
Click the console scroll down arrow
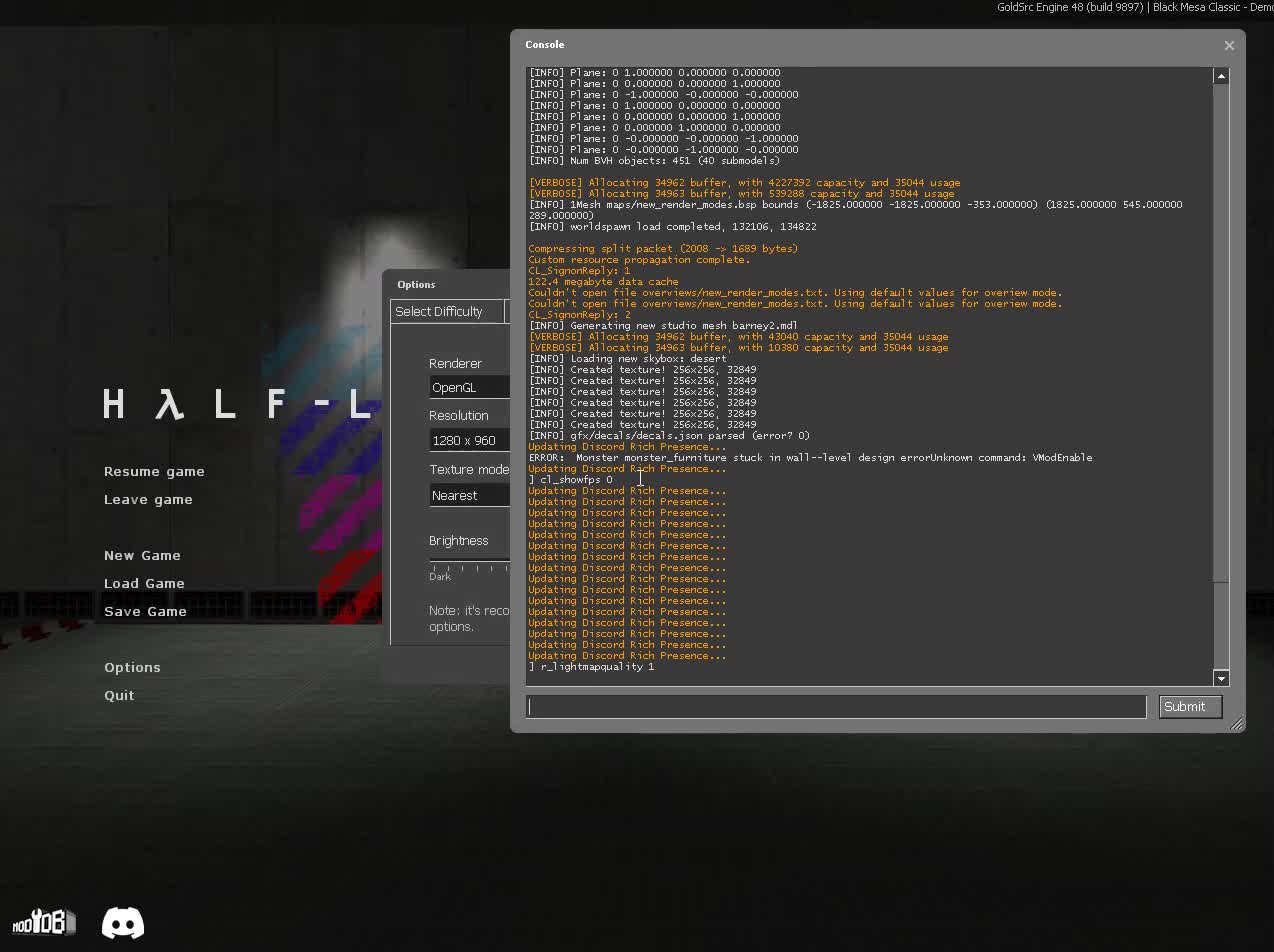(x=1221, y=678)
